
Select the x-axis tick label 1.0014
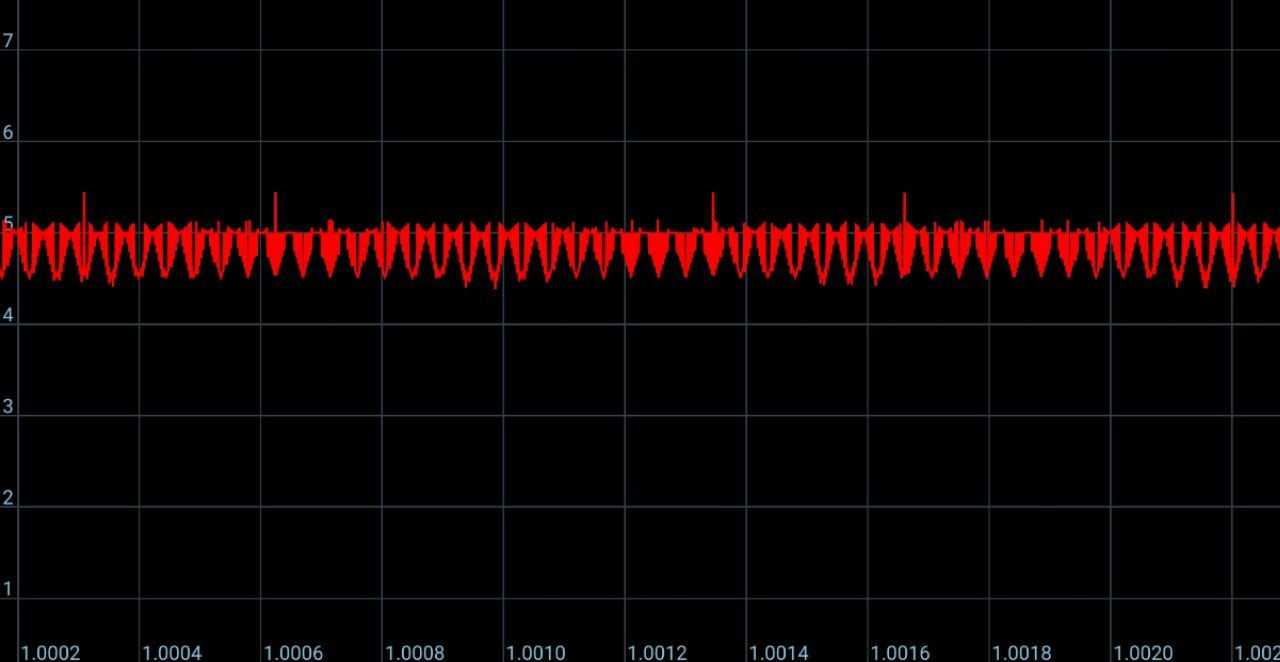pos(778,653)
